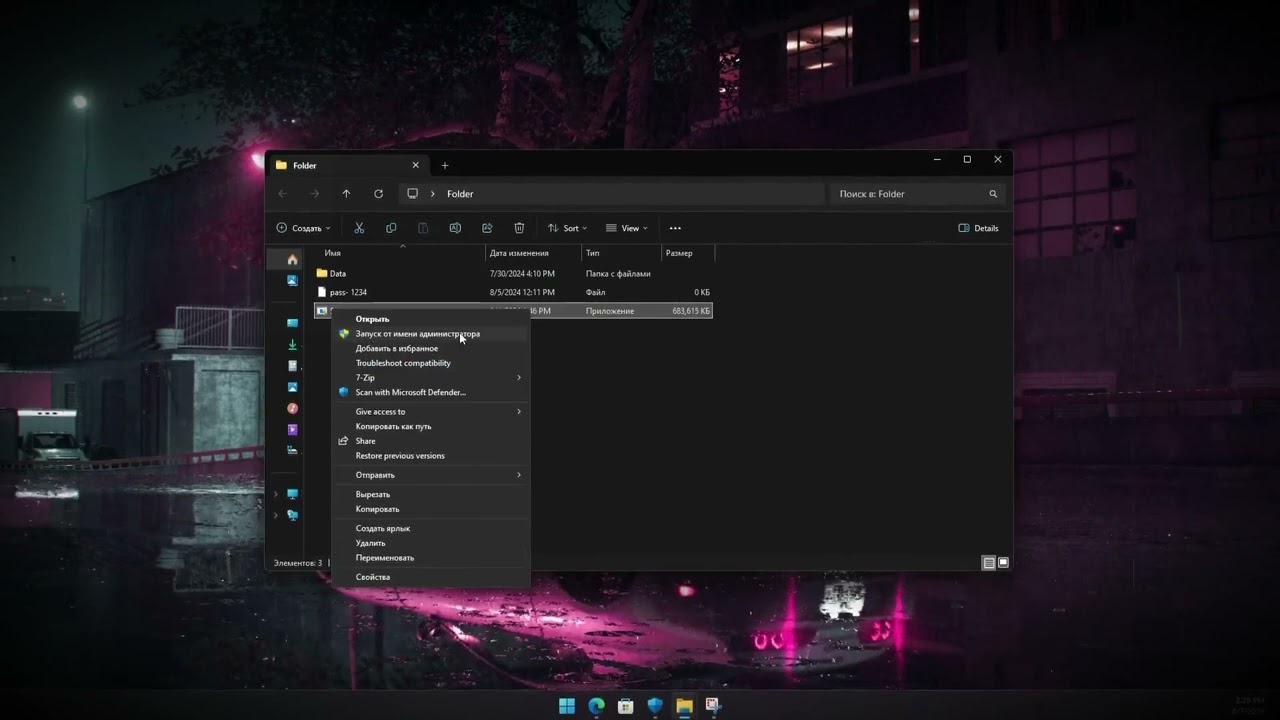Refresh the folder view
The image size is (1280, 720).
pos(378,194)
